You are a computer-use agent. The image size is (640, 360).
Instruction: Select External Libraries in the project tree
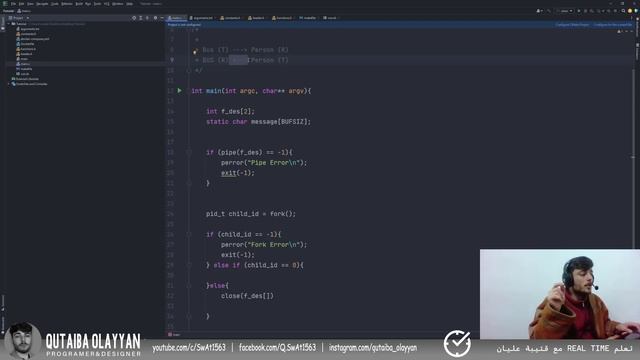point(25,79)
